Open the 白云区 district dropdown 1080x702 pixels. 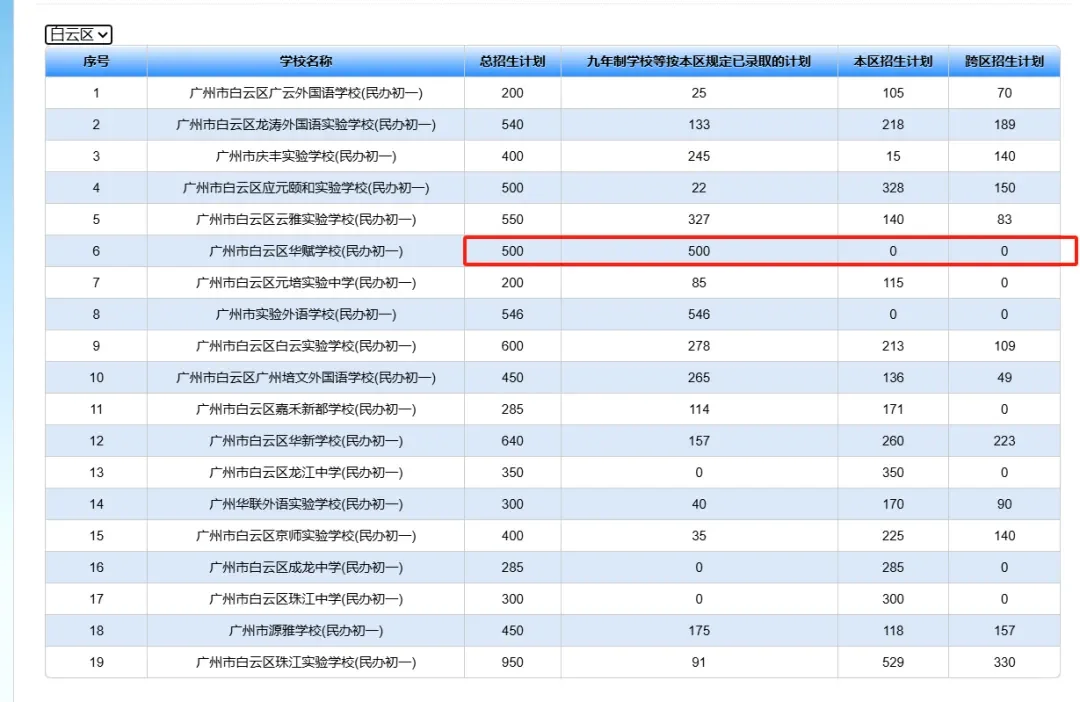click(x=79, y=34)
